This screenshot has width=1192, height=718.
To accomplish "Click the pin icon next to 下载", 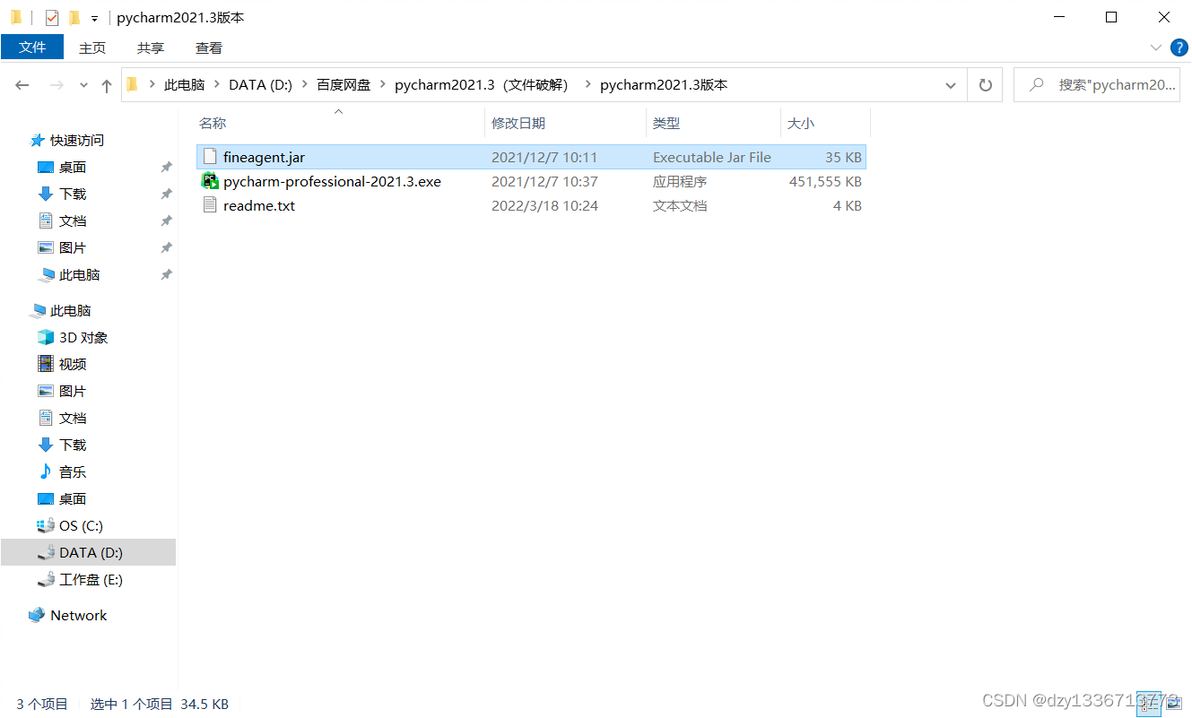I will [166, 194].
